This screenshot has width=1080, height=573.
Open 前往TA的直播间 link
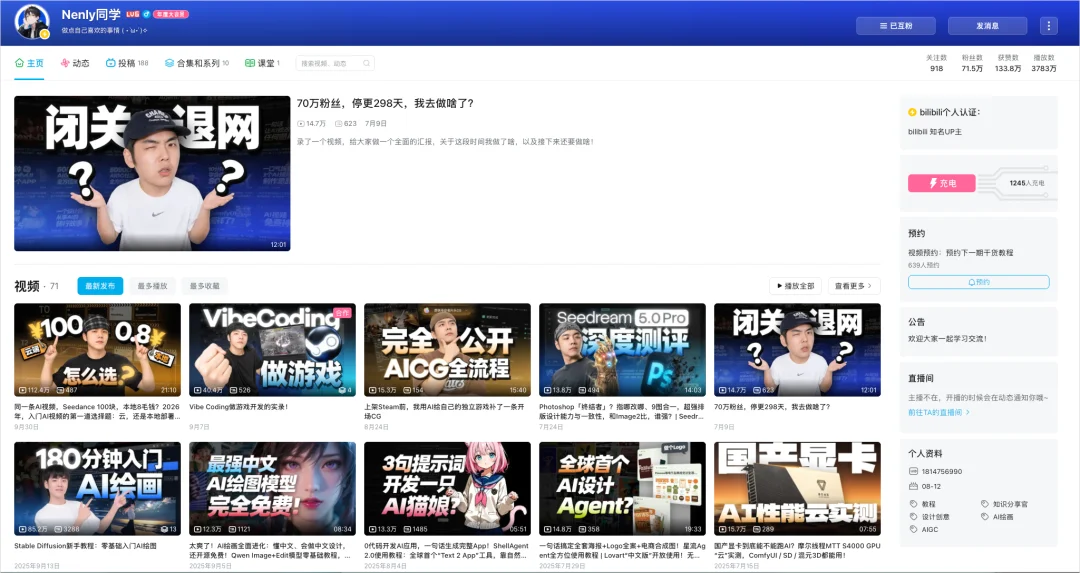939,413
